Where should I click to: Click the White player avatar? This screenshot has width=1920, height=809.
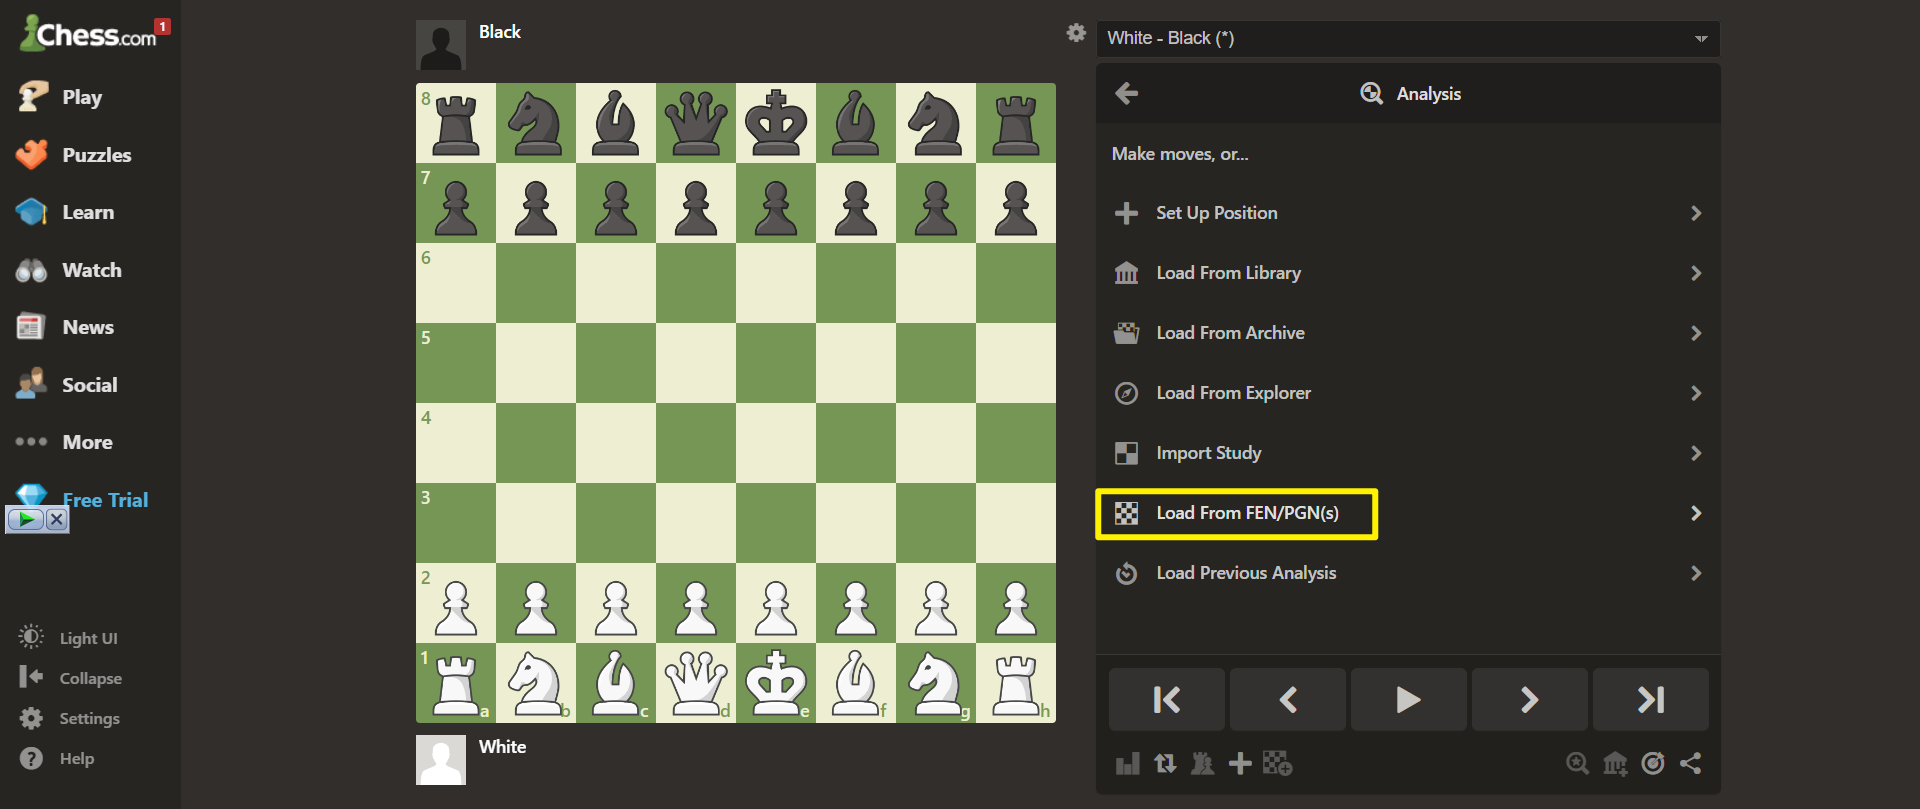pos(441,760)
